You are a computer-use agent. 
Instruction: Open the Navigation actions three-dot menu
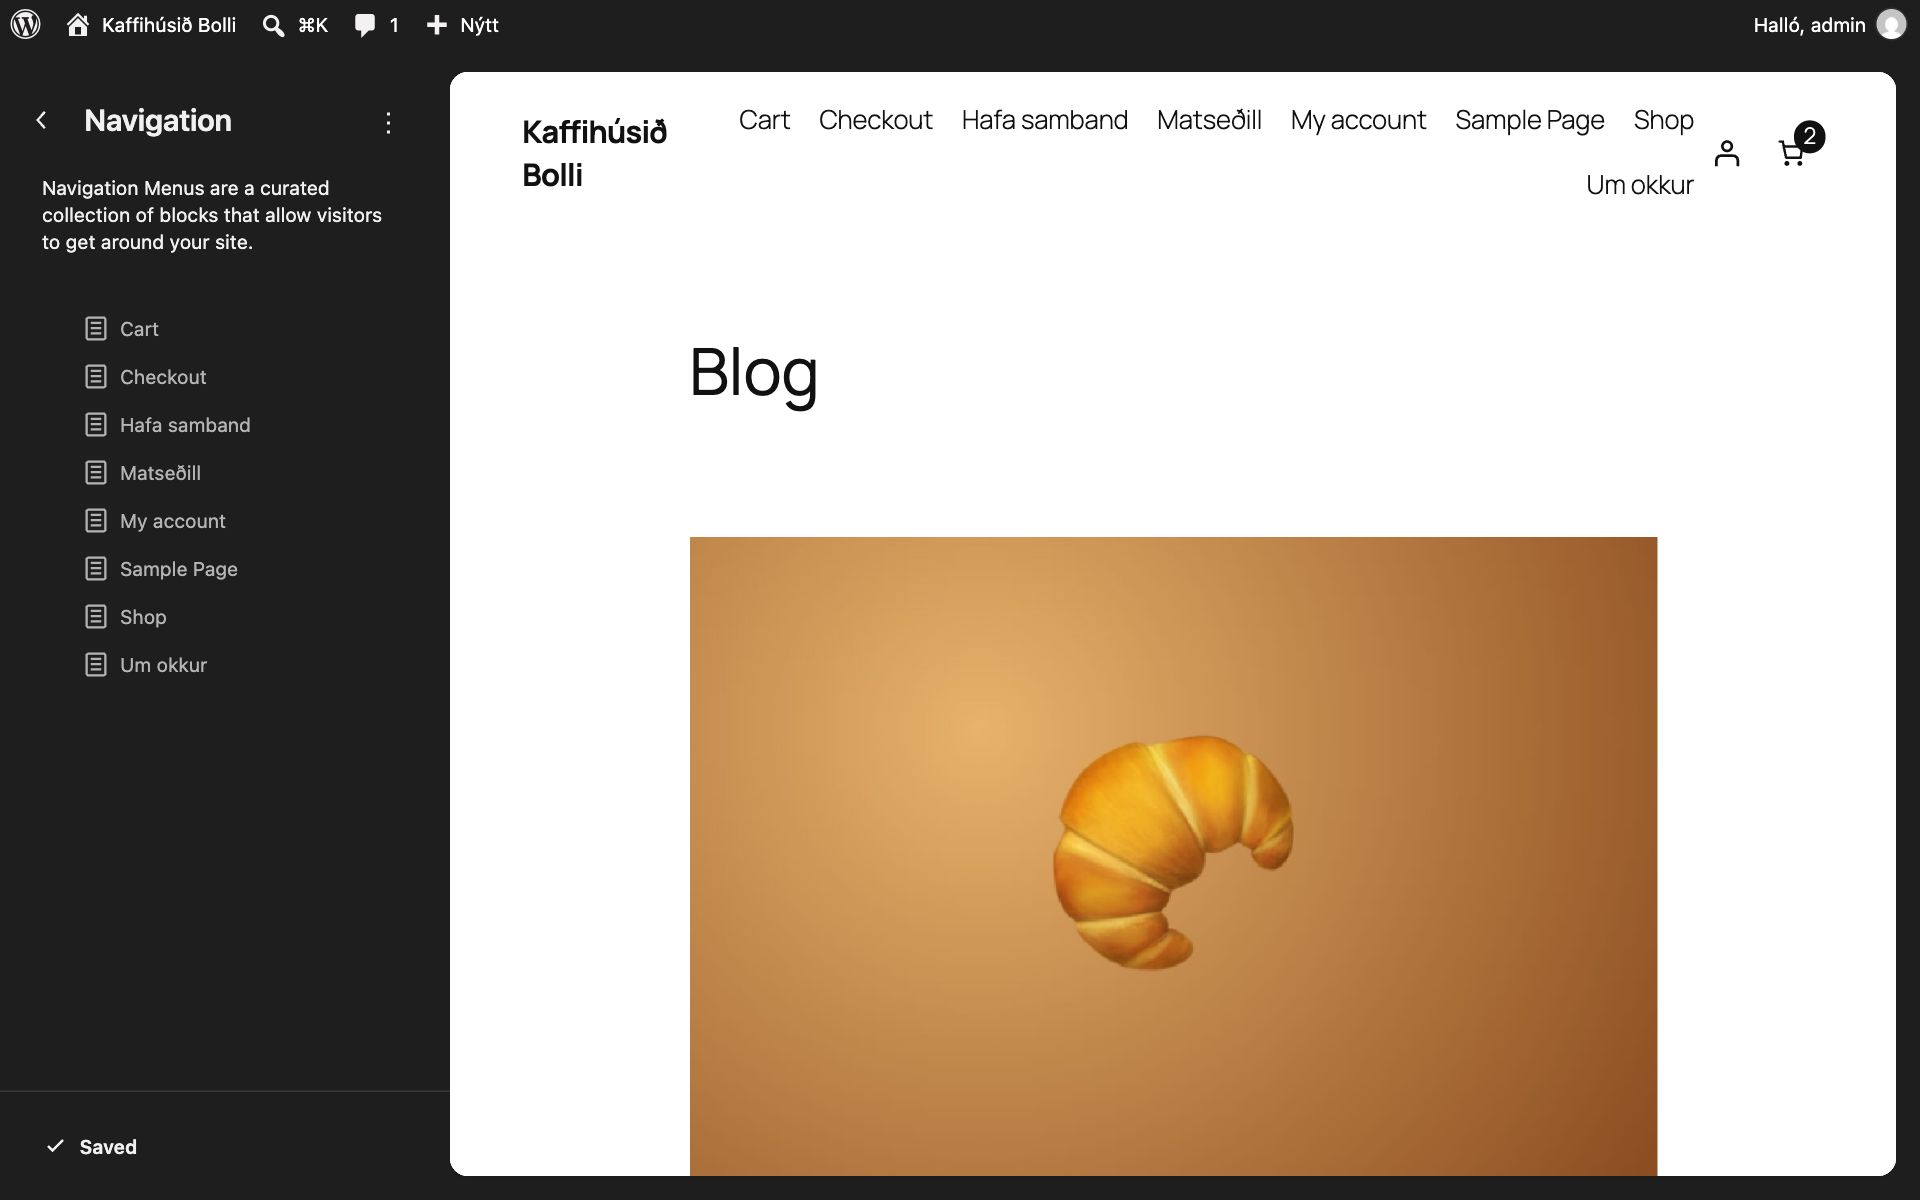coord(388,123)
